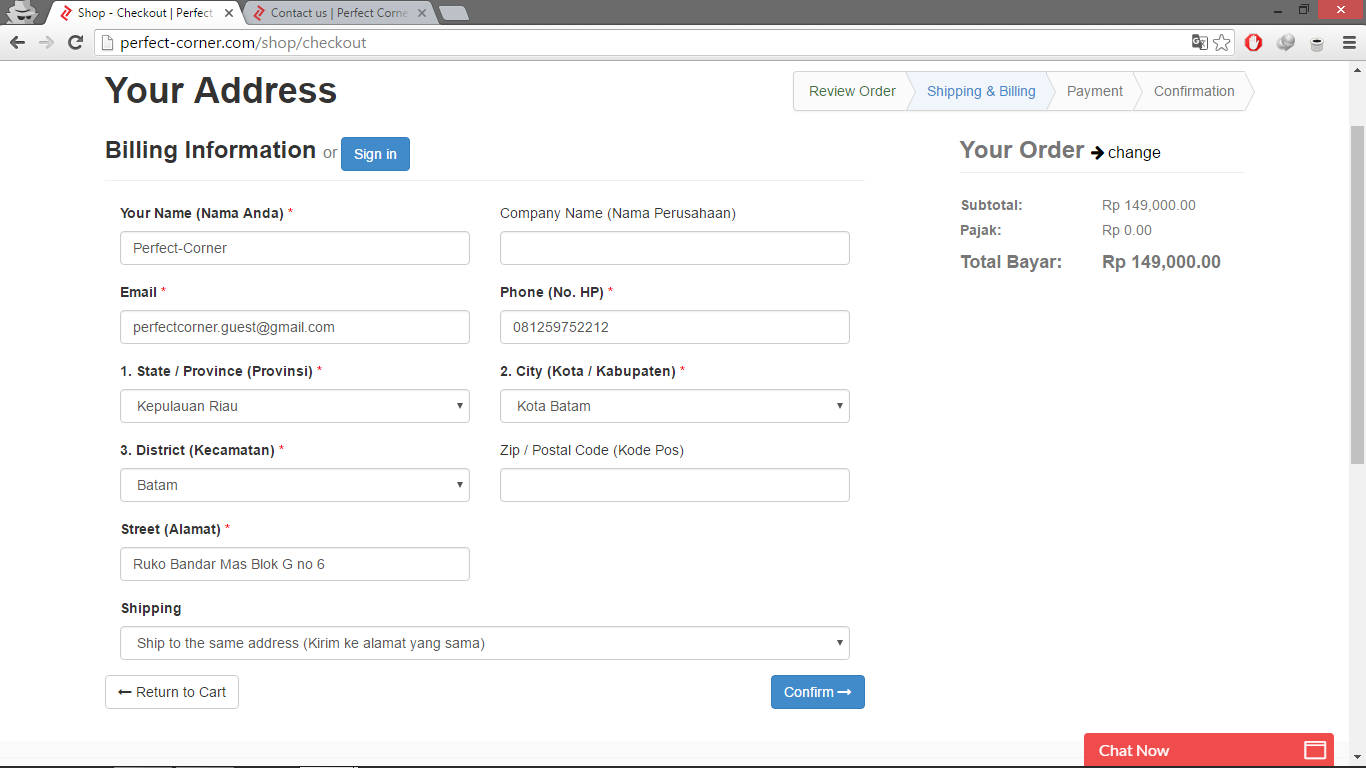Screen dimensions: 1366x768
Task: Expand the City (Kota / Kabupaten) dropdown
Action: click(675, 406)
